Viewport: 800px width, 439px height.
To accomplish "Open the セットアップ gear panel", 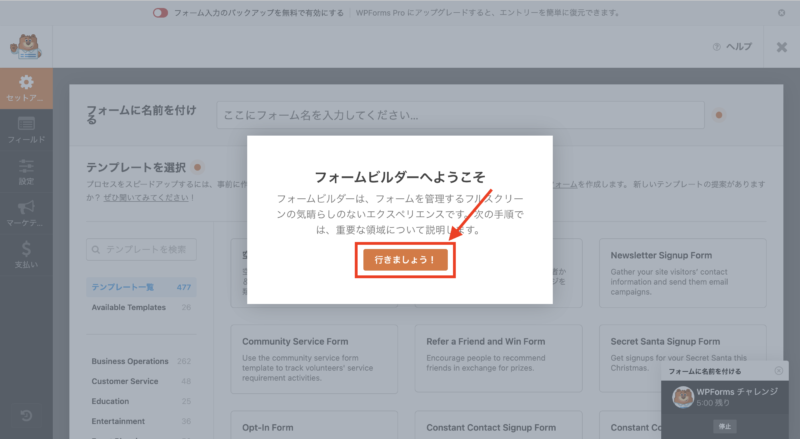I will (x=26, y=88).
